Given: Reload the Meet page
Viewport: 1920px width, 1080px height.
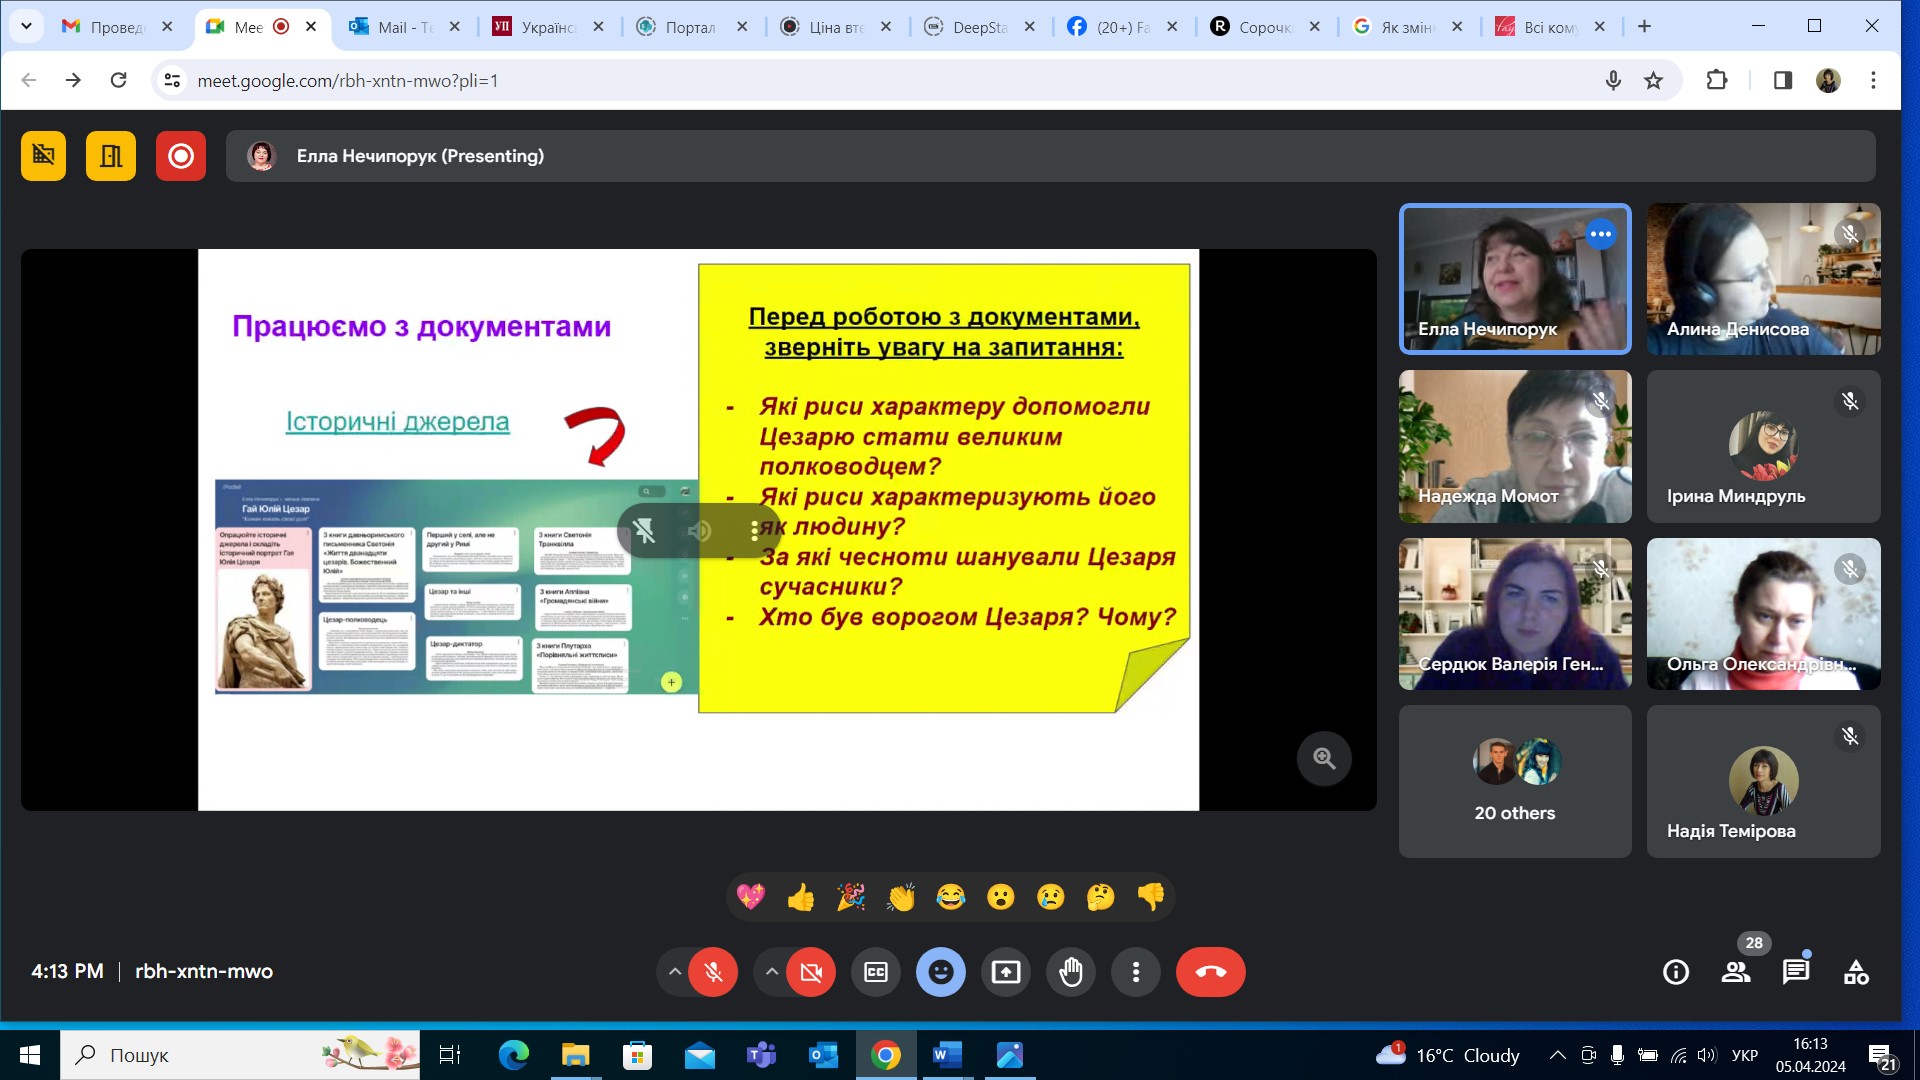Looking at the screenshot, I should coord(118,80).
